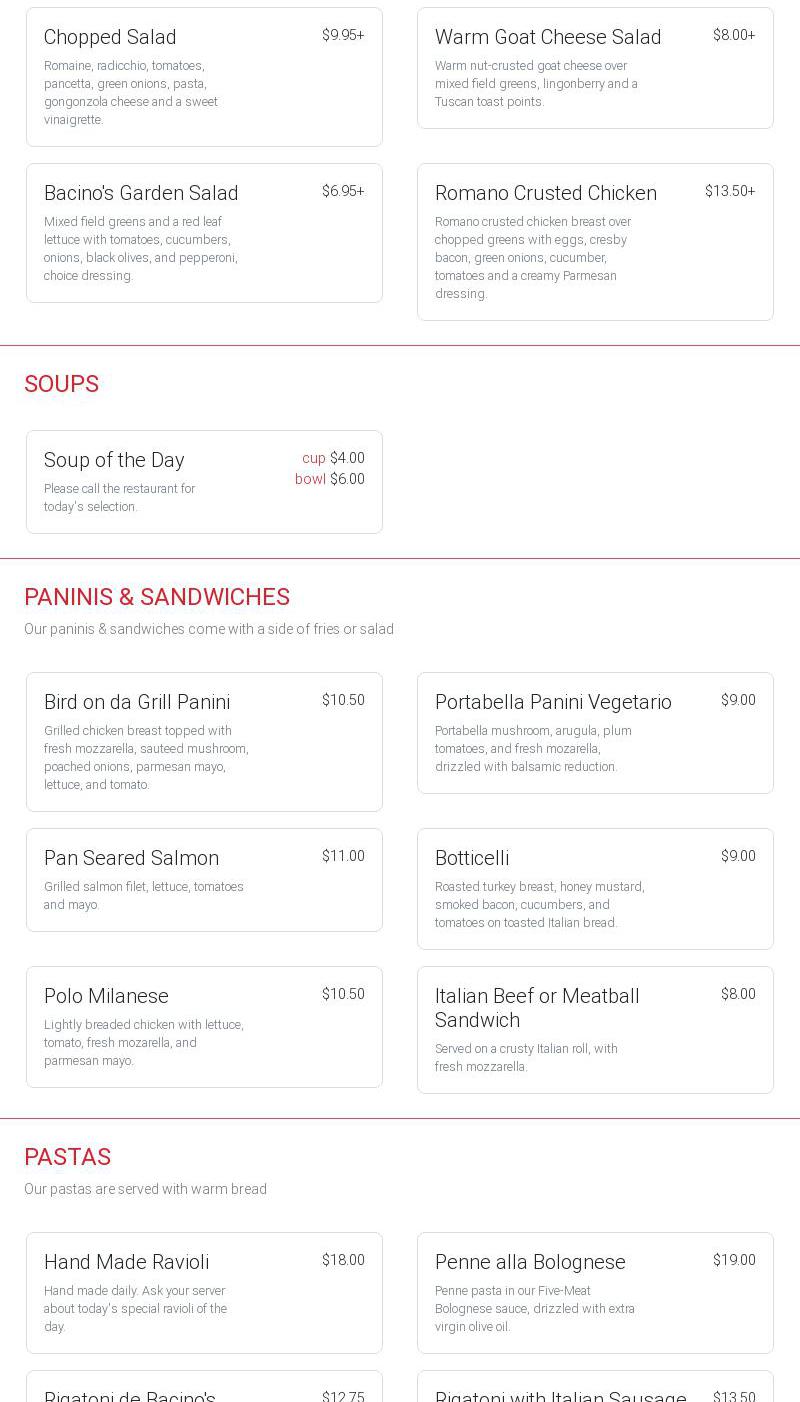Click the Romano Crusted Chicken item
800x1402 pixels.
pyautogui.click(x=595, y=242)
